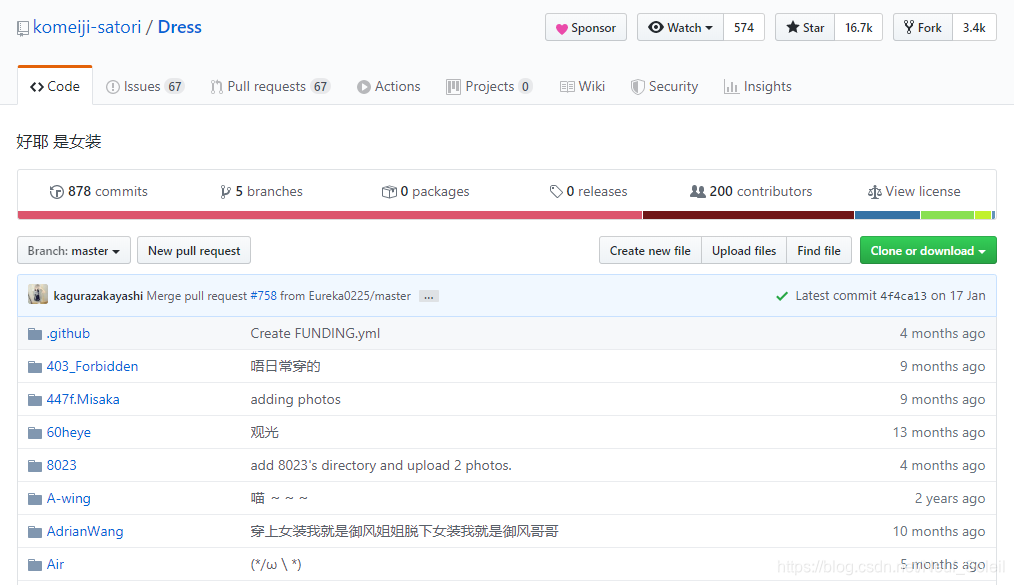Image resolution: width=1014 pixels, height=585 pixels.
Task: Open the 403_Forbidden folder
Action: 92,367
